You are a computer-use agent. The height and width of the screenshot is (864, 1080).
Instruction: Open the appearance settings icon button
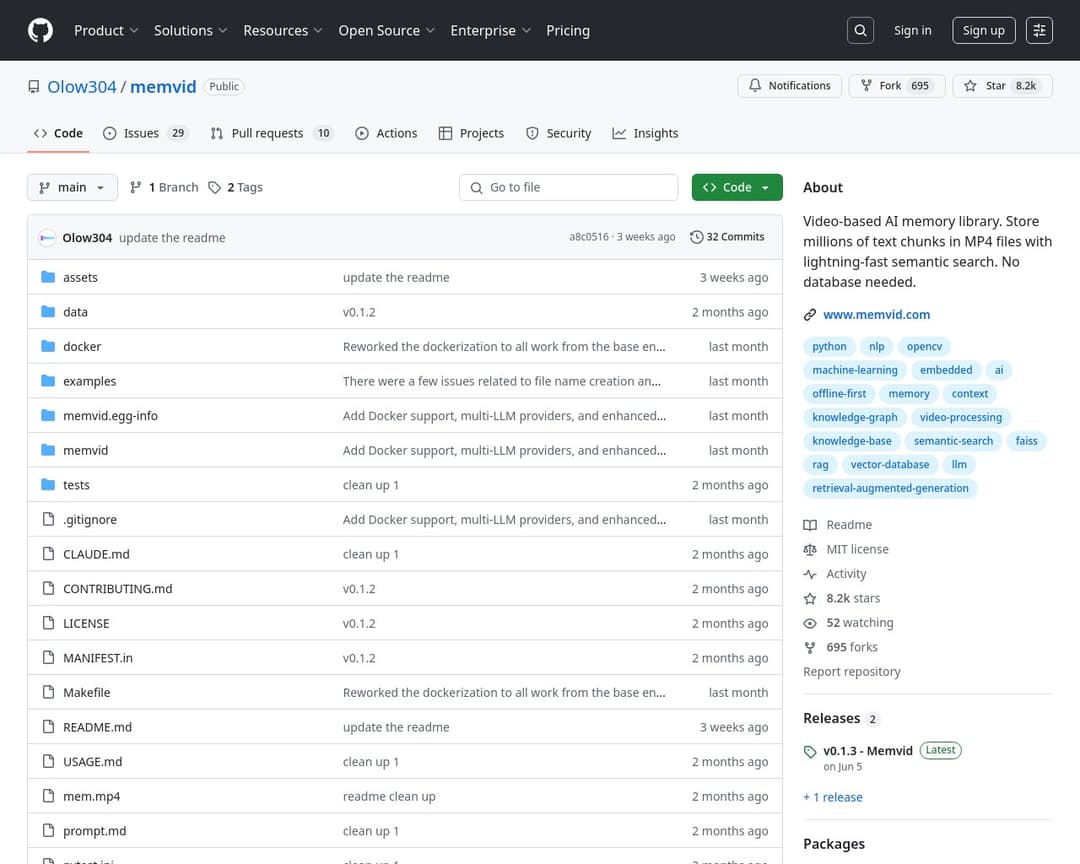[x=1039, y=30]
